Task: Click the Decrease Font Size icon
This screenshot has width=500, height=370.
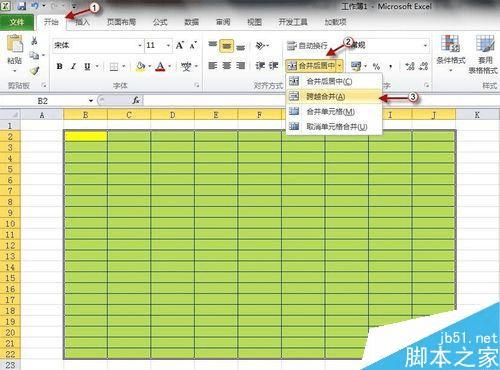Action: point(193,45)
